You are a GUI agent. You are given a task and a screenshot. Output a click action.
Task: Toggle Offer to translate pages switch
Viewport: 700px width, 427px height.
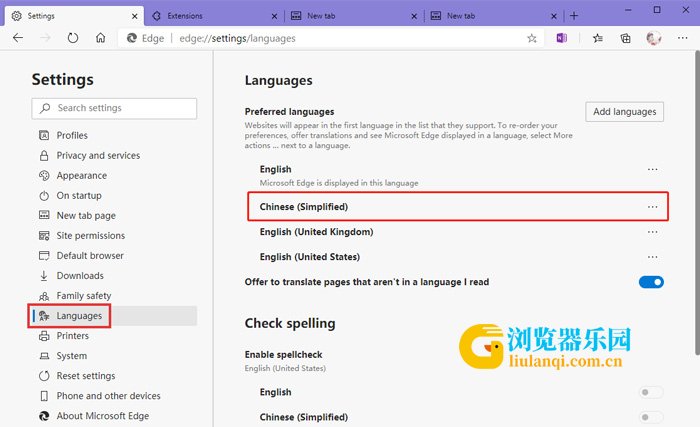(651, 282)
